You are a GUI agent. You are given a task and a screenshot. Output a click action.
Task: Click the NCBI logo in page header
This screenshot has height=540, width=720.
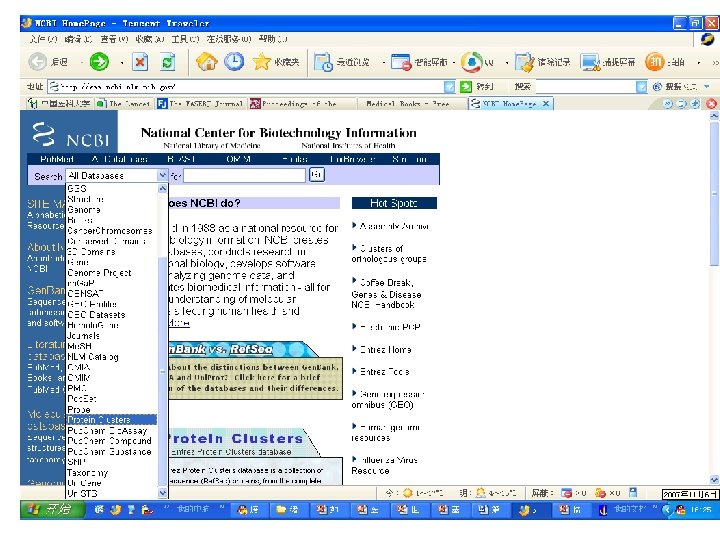70,134
